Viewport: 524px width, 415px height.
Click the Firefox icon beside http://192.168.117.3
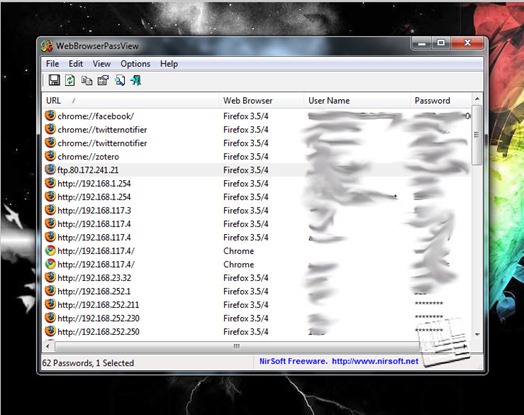[50, 210]
